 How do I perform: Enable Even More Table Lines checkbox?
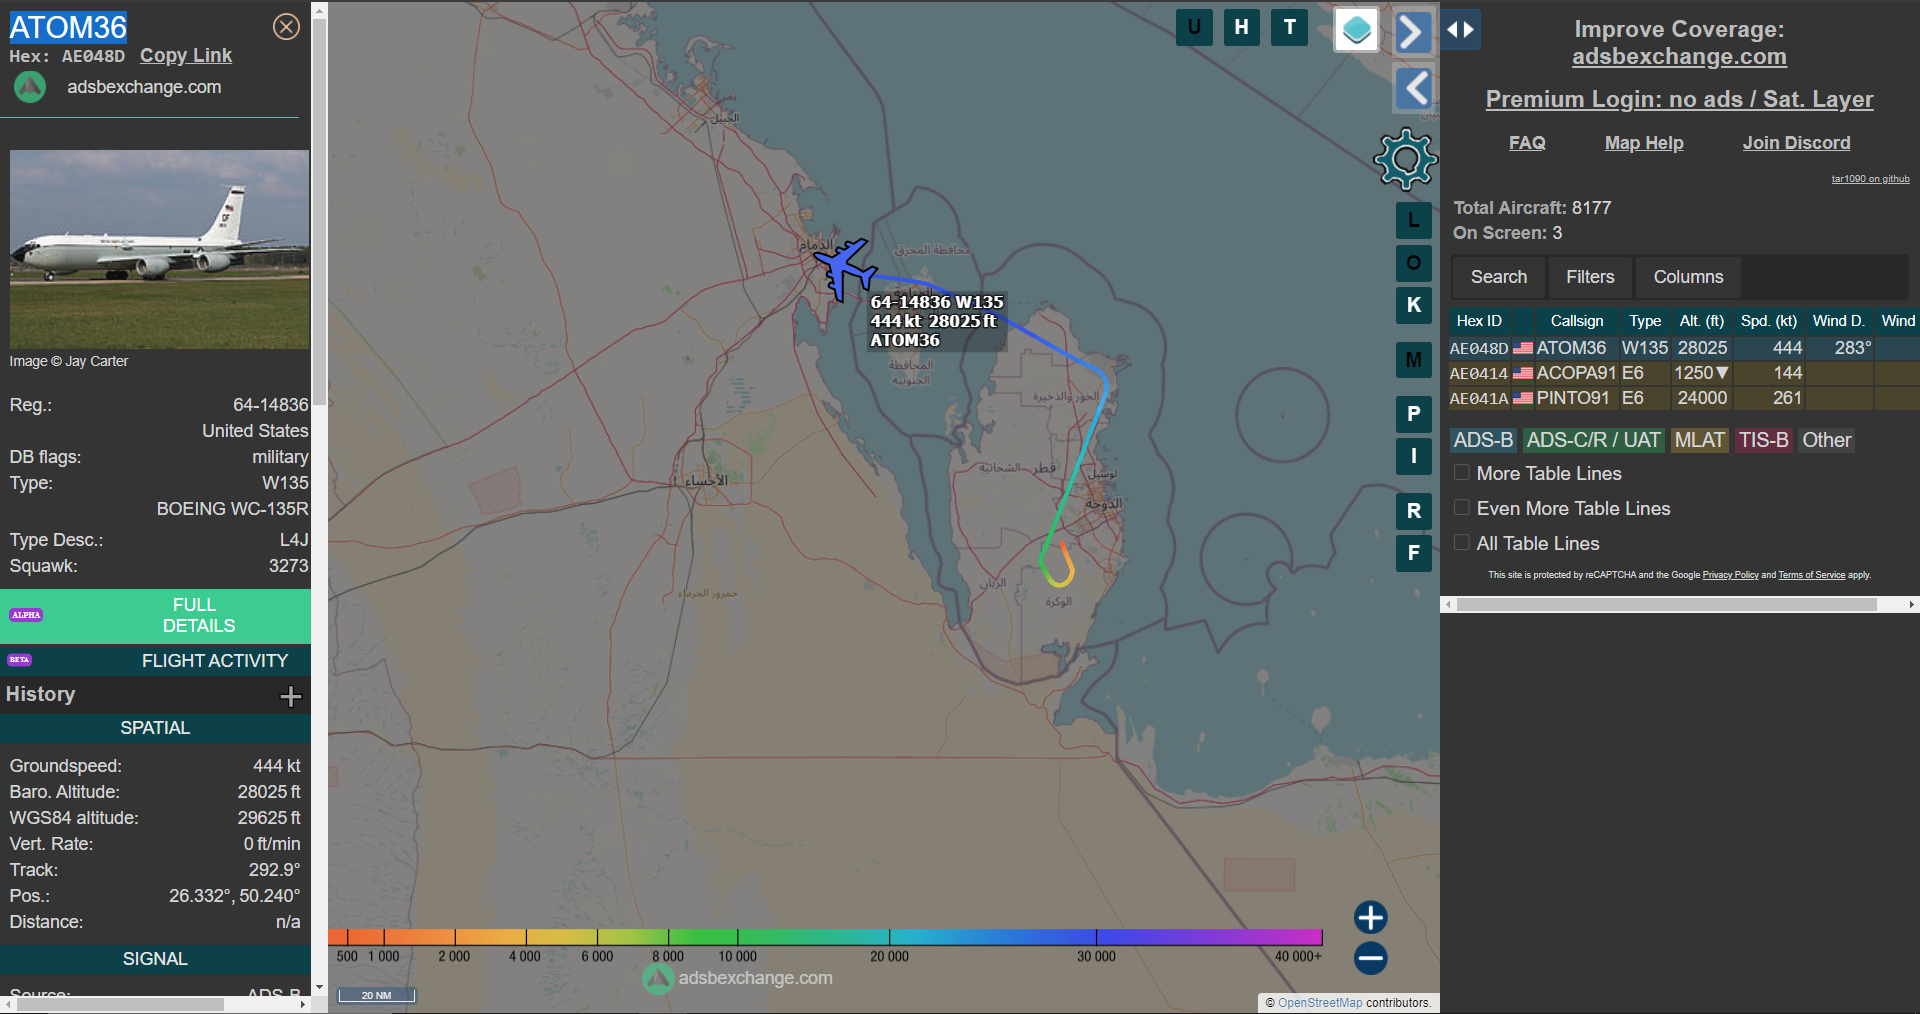(1462, 507)
